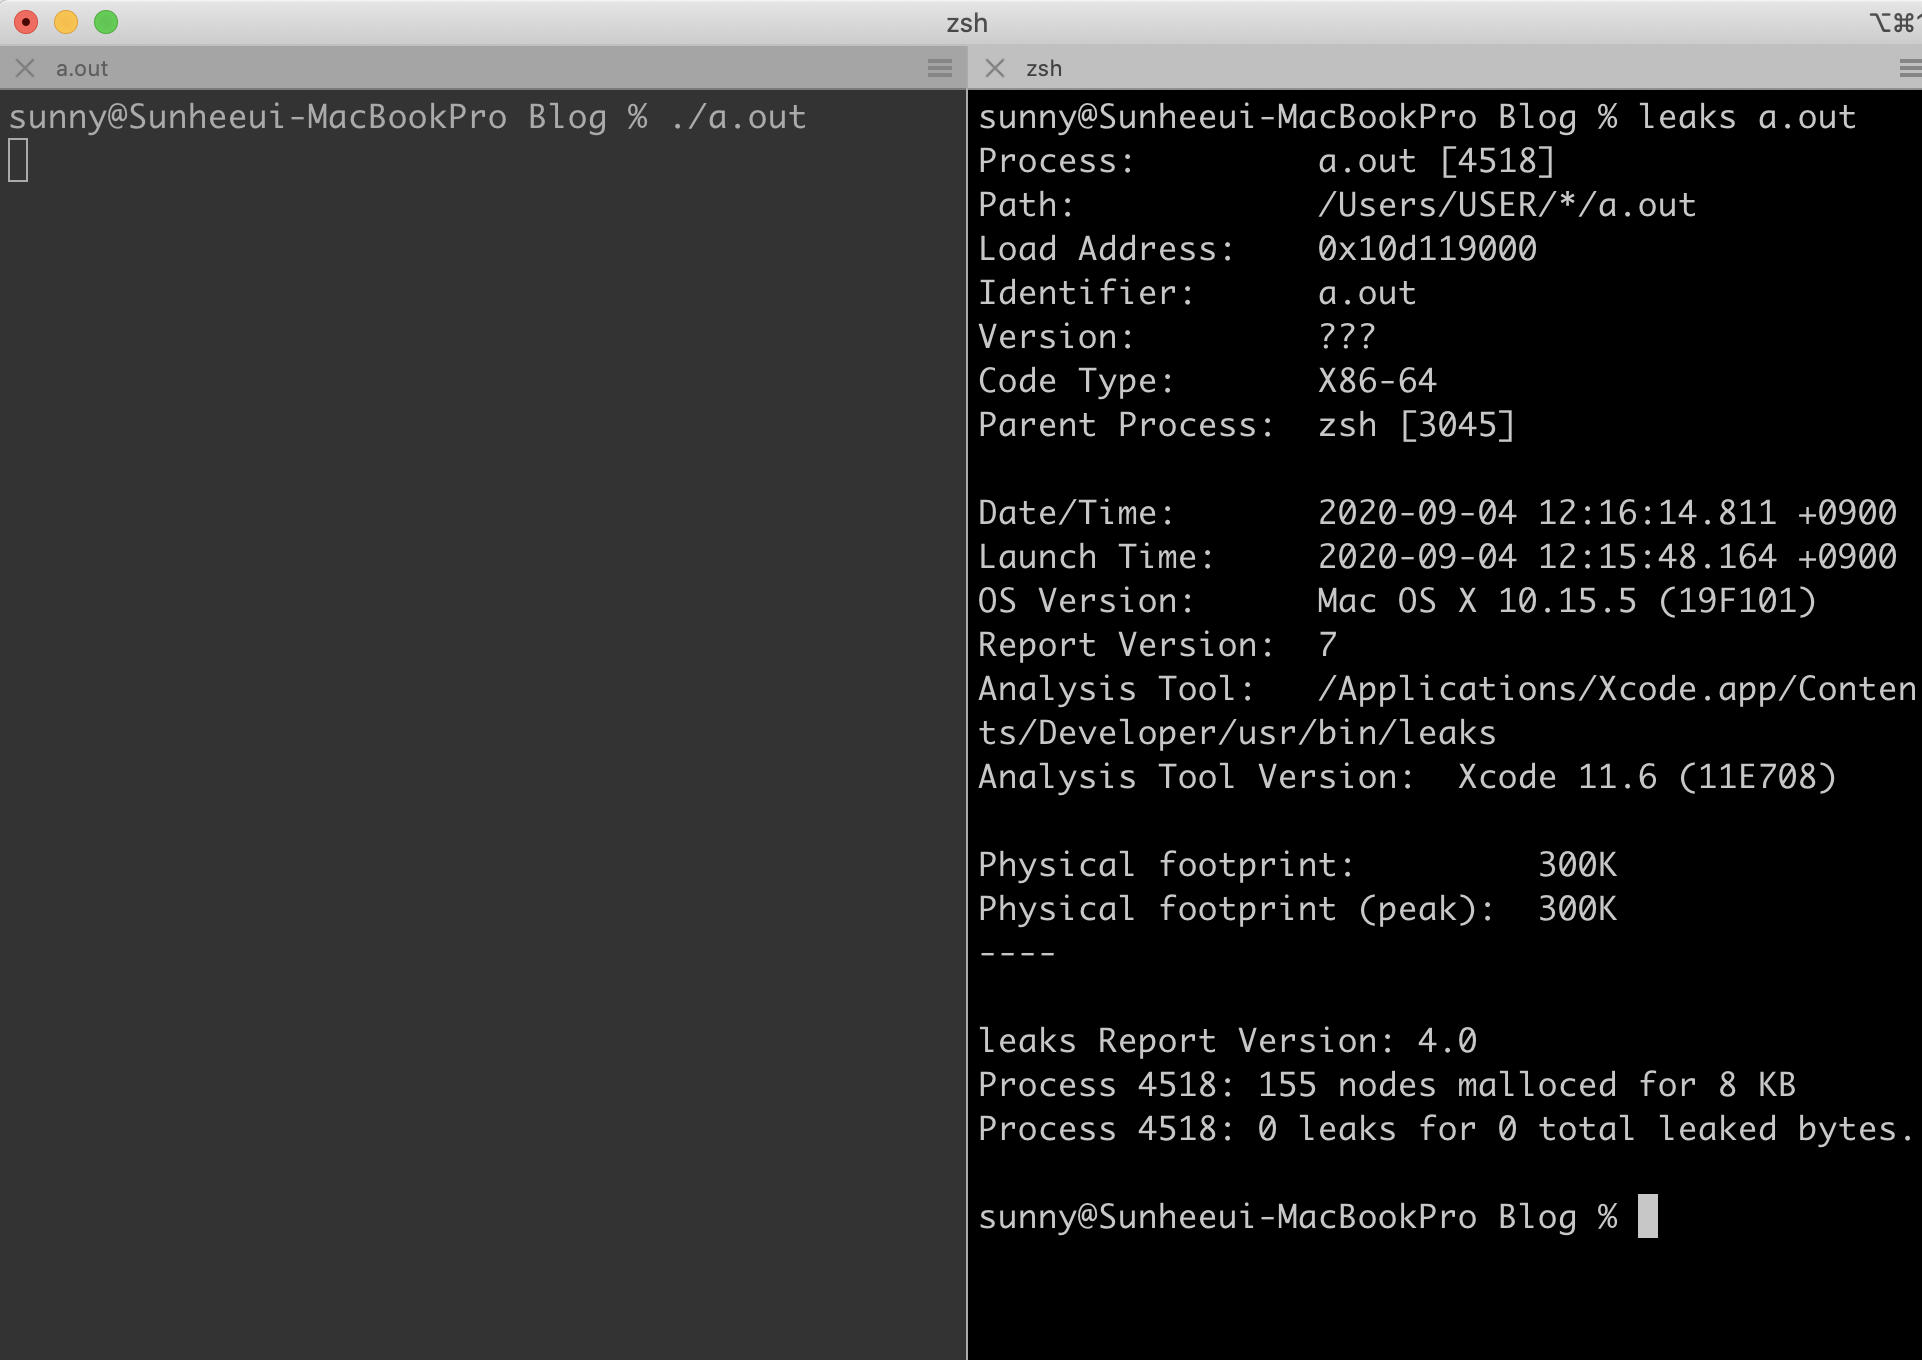This screenshot has height=1360, width=1922.
Task: Click the leaks a.out command text
Action: (1746, 117)
